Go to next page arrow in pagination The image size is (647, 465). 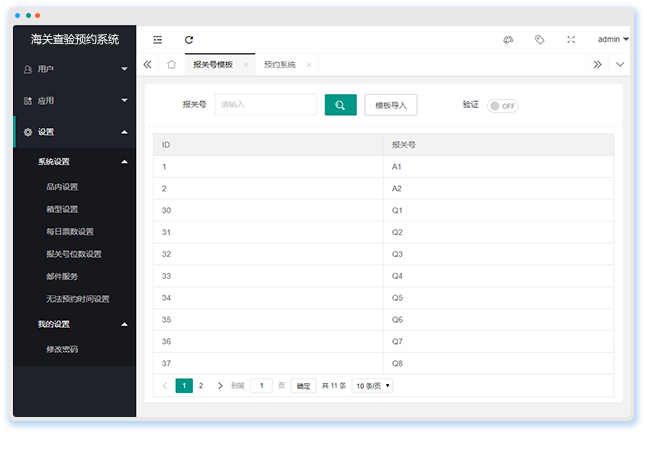point(220,385)
